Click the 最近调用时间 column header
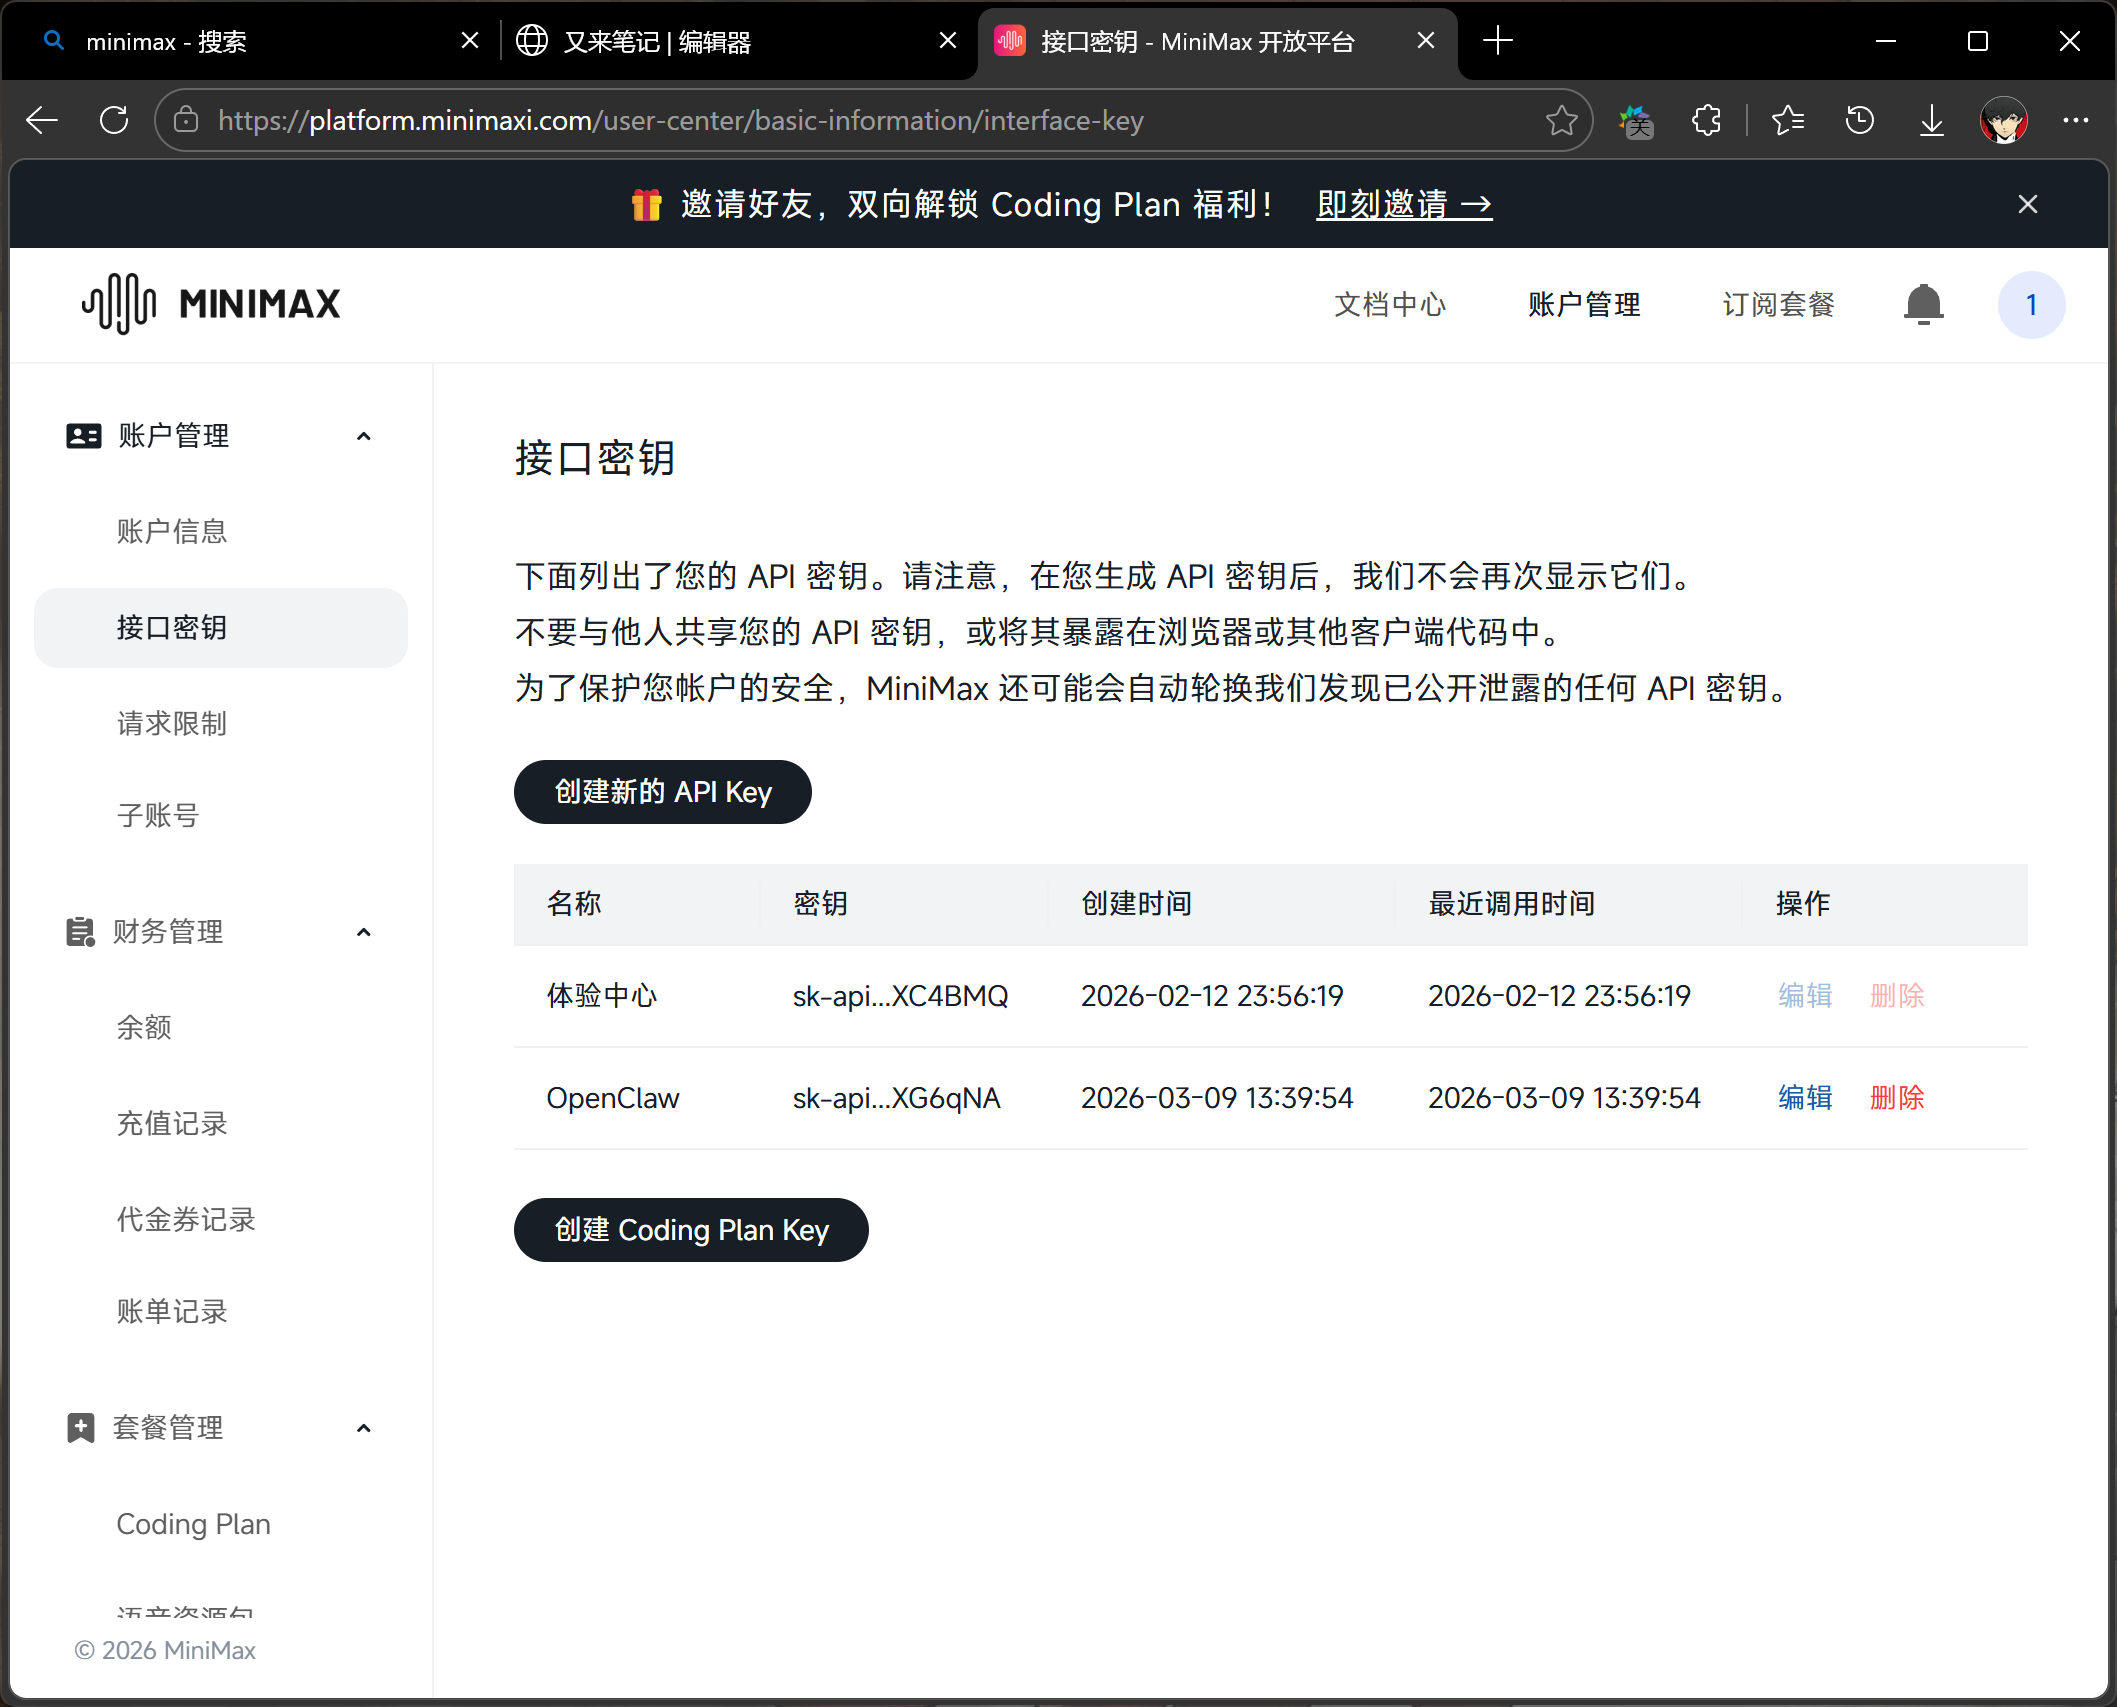Image resolution: width=2117 pixels, height=1707 pixels. click(x=1511, y=904)
